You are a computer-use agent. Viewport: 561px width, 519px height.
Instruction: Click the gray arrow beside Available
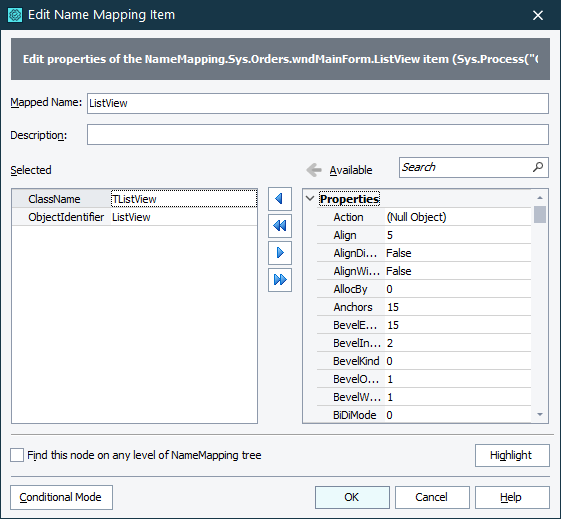click(314, 170)
